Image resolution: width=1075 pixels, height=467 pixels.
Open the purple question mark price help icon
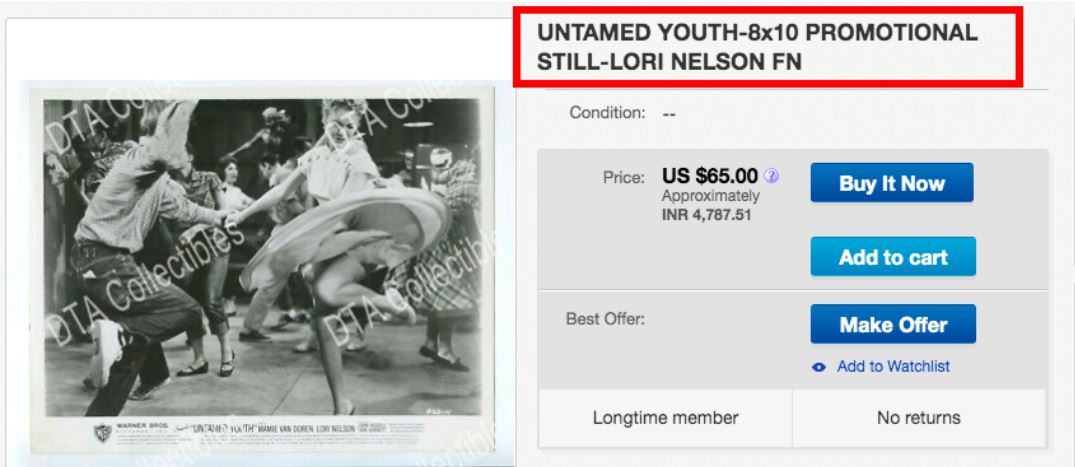[x=771, y=176]
